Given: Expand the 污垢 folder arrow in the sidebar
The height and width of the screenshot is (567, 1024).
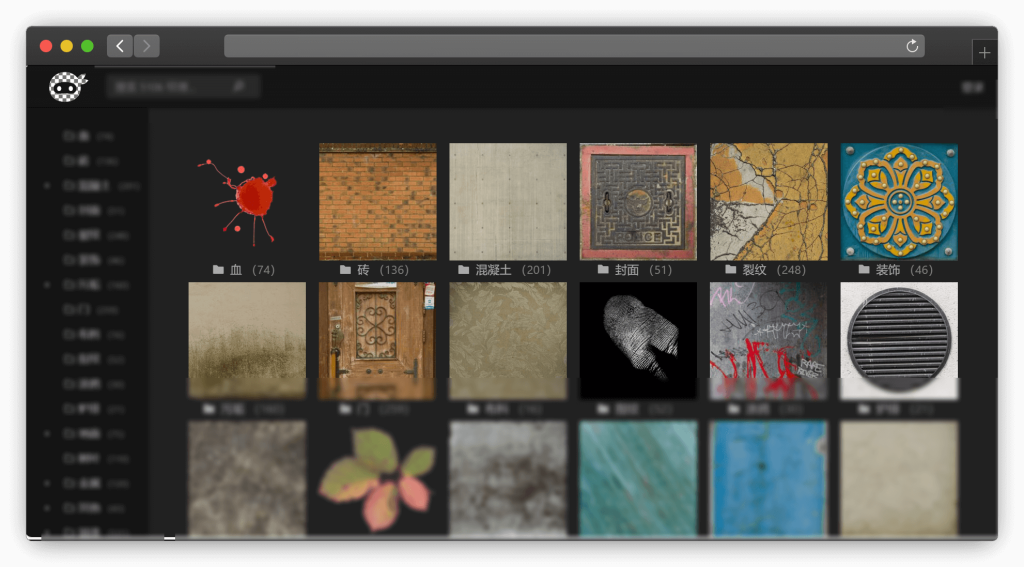Looking at the screenshot, I should [x=47, y=285].
